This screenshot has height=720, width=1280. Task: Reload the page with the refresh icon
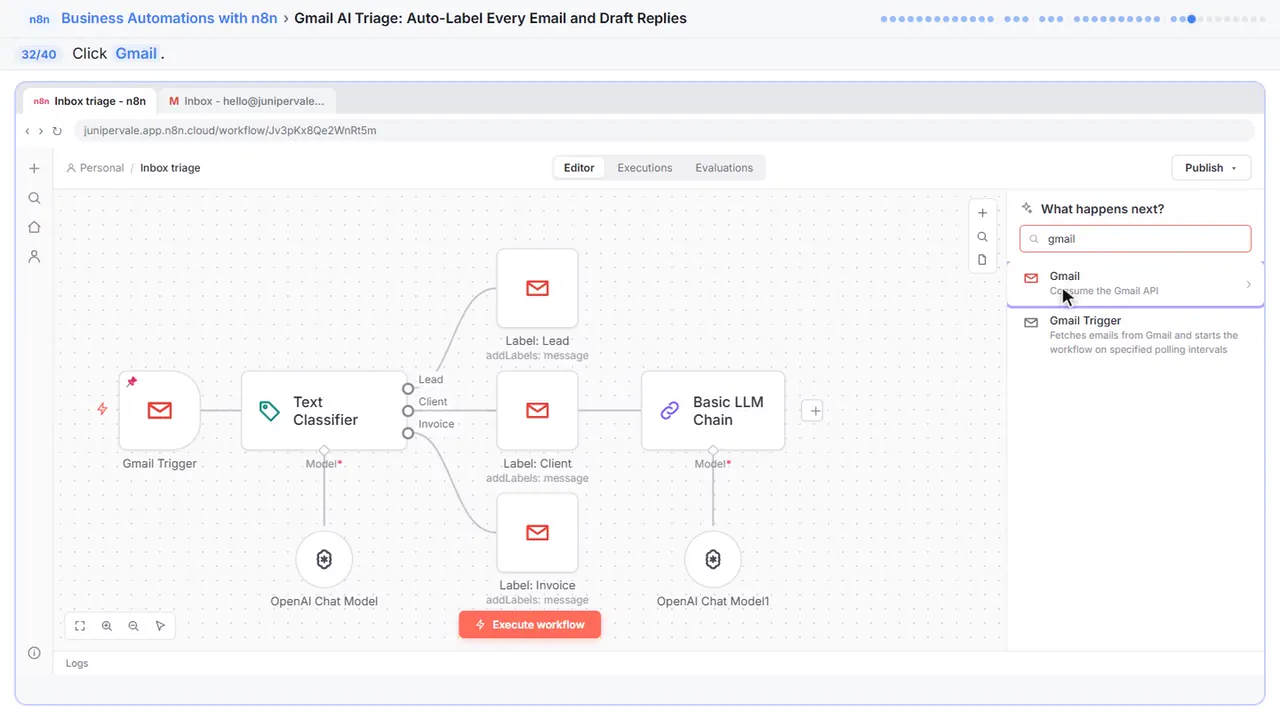[x=57, y=131]
